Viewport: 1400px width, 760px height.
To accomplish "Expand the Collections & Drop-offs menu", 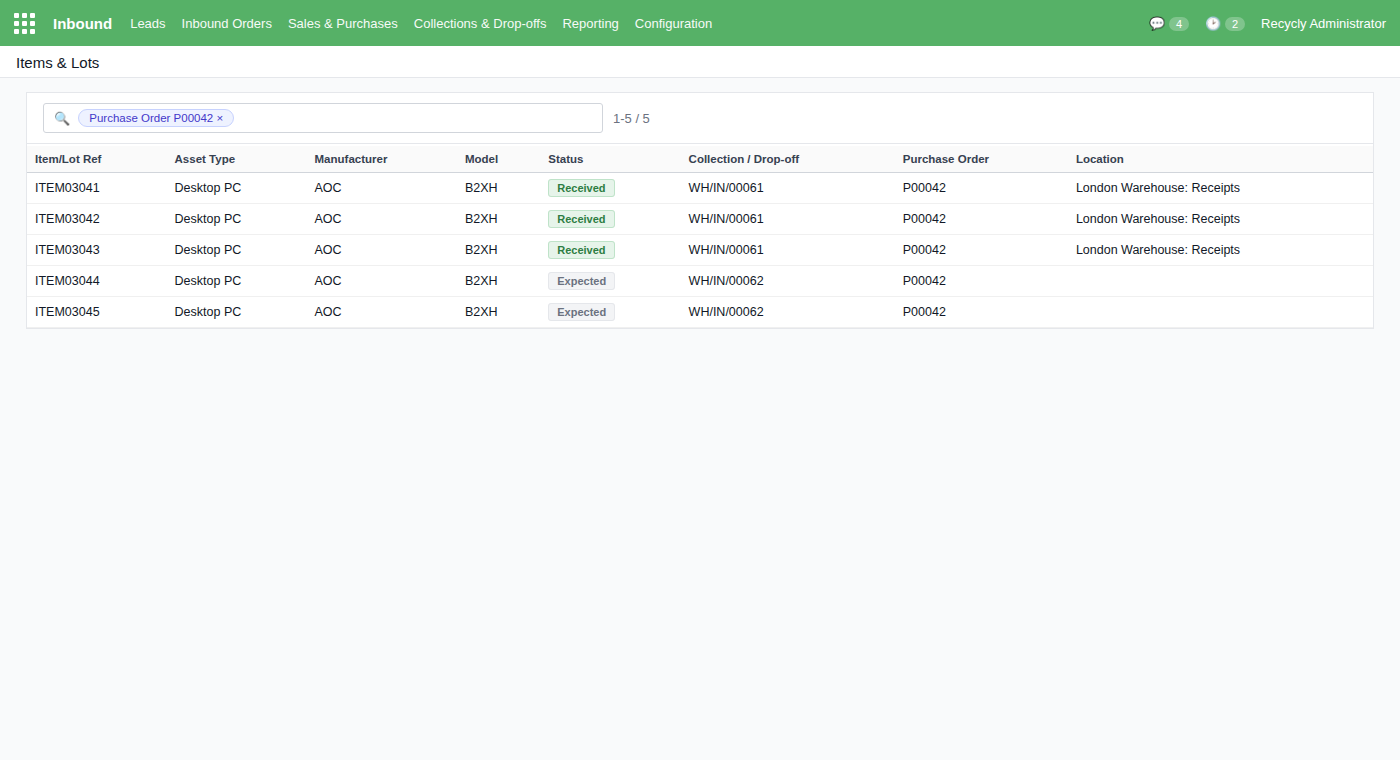I will (x=480, y=23).
